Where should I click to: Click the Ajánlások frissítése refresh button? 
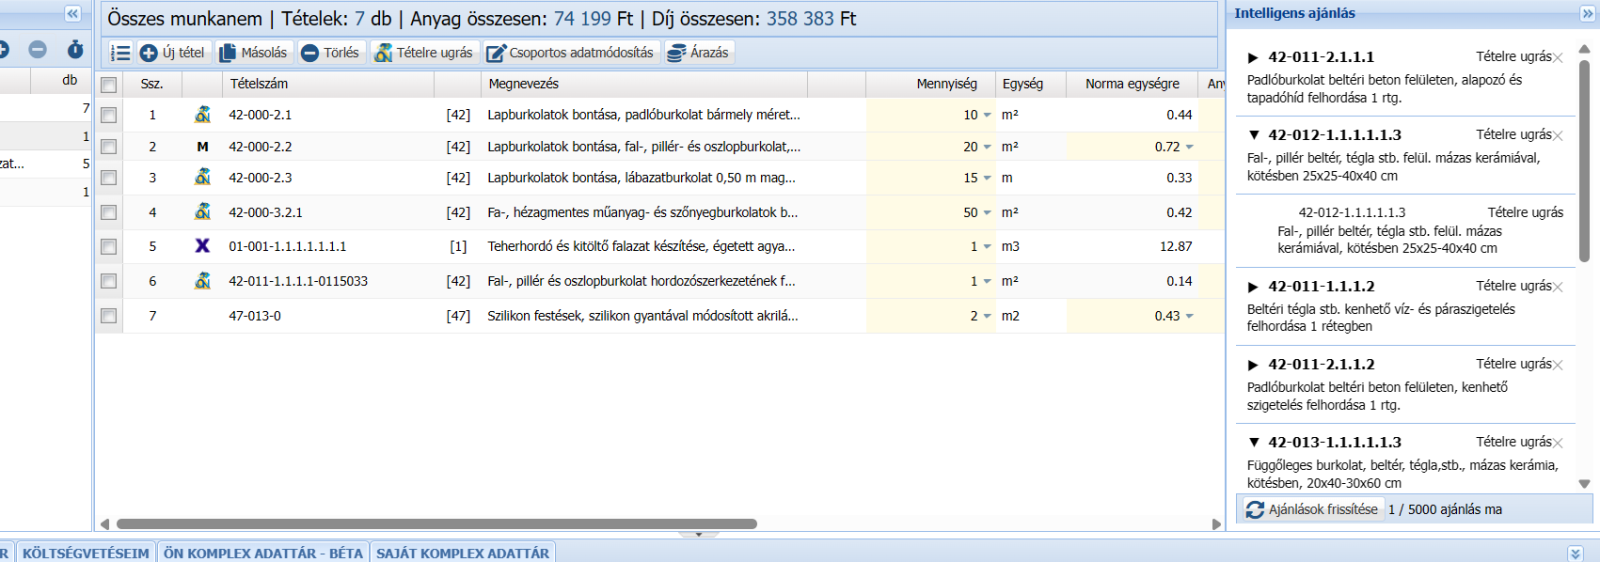point(1312,510)
